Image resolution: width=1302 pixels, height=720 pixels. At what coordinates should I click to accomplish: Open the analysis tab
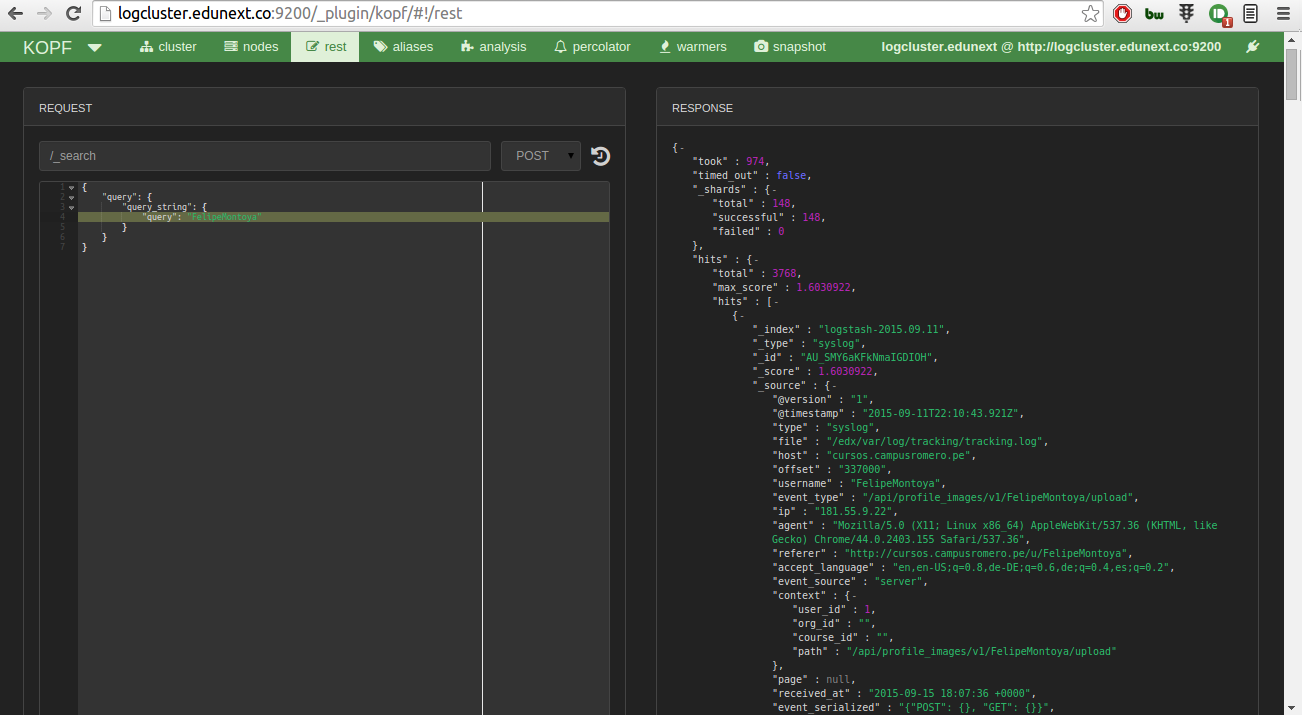[x=493, y=47]
